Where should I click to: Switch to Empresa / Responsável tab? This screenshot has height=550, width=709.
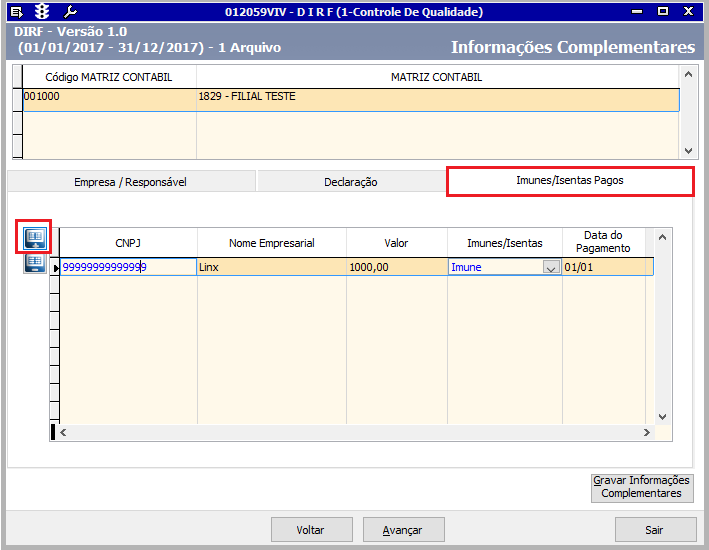pyautogui.click(x=131, y=182)
